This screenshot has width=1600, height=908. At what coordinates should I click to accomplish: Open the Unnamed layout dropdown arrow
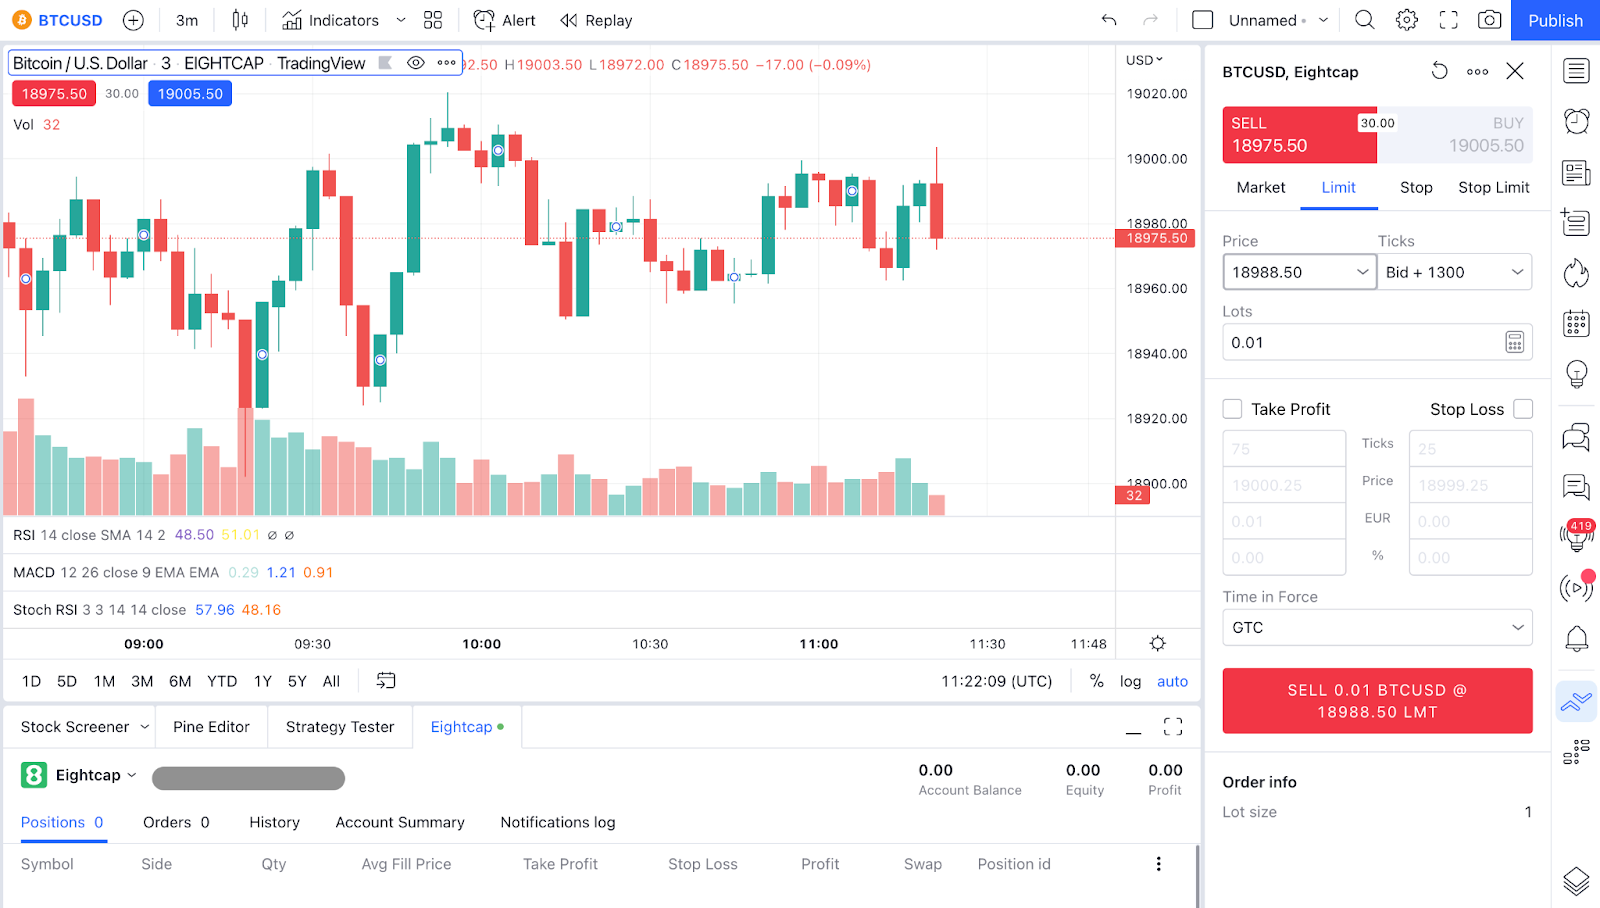click(1324, 20)
